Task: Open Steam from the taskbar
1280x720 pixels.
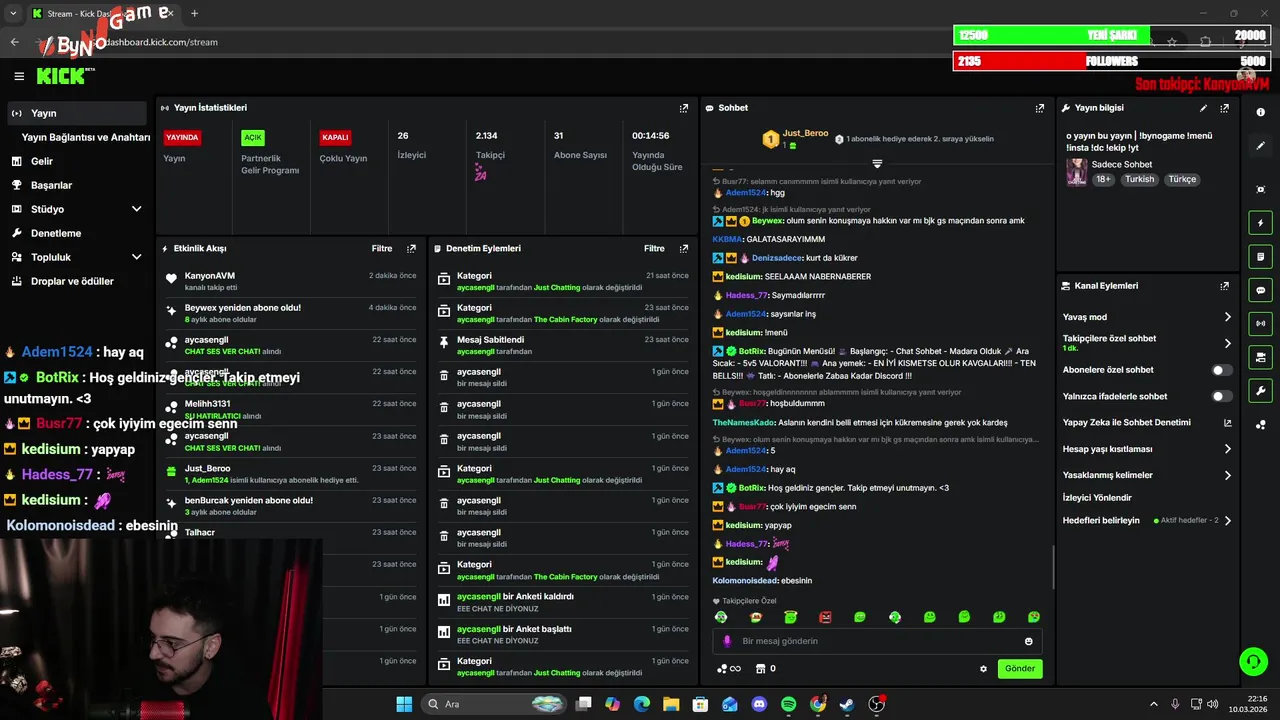Action: [x=847, y=704]
